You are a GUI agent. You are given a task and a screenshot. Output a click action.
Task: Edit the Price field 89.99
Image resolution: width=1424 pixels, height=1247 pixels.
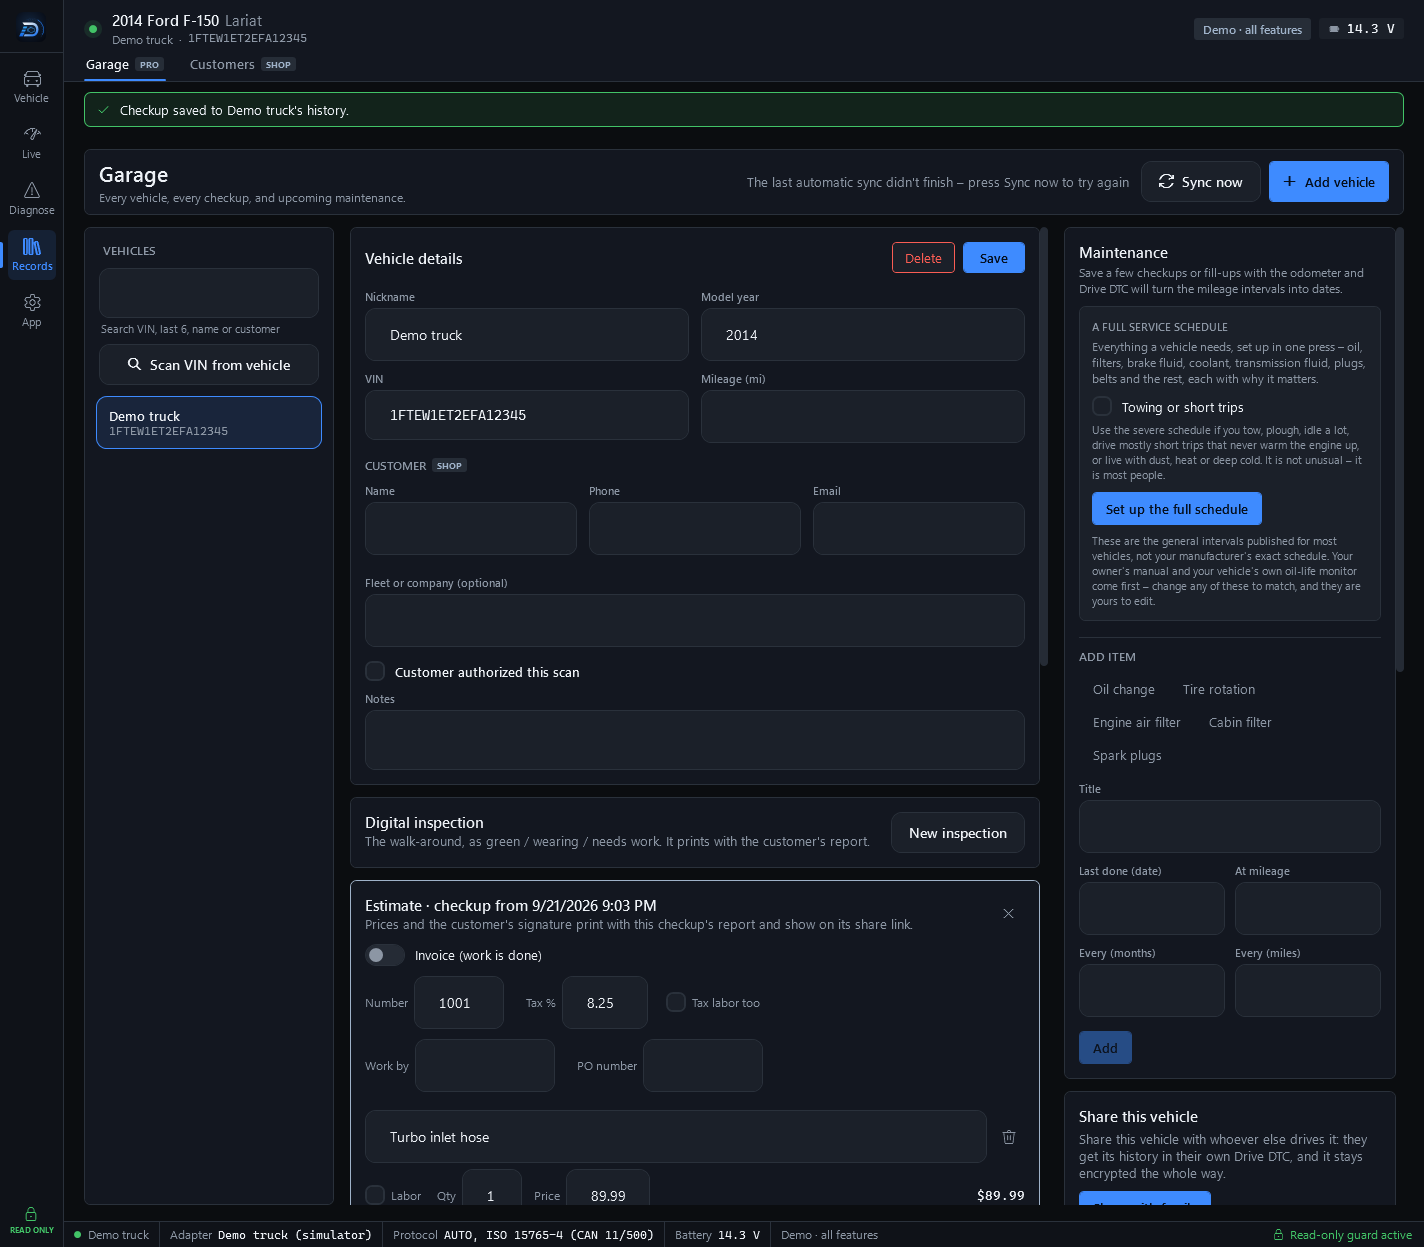point(608,1188)
